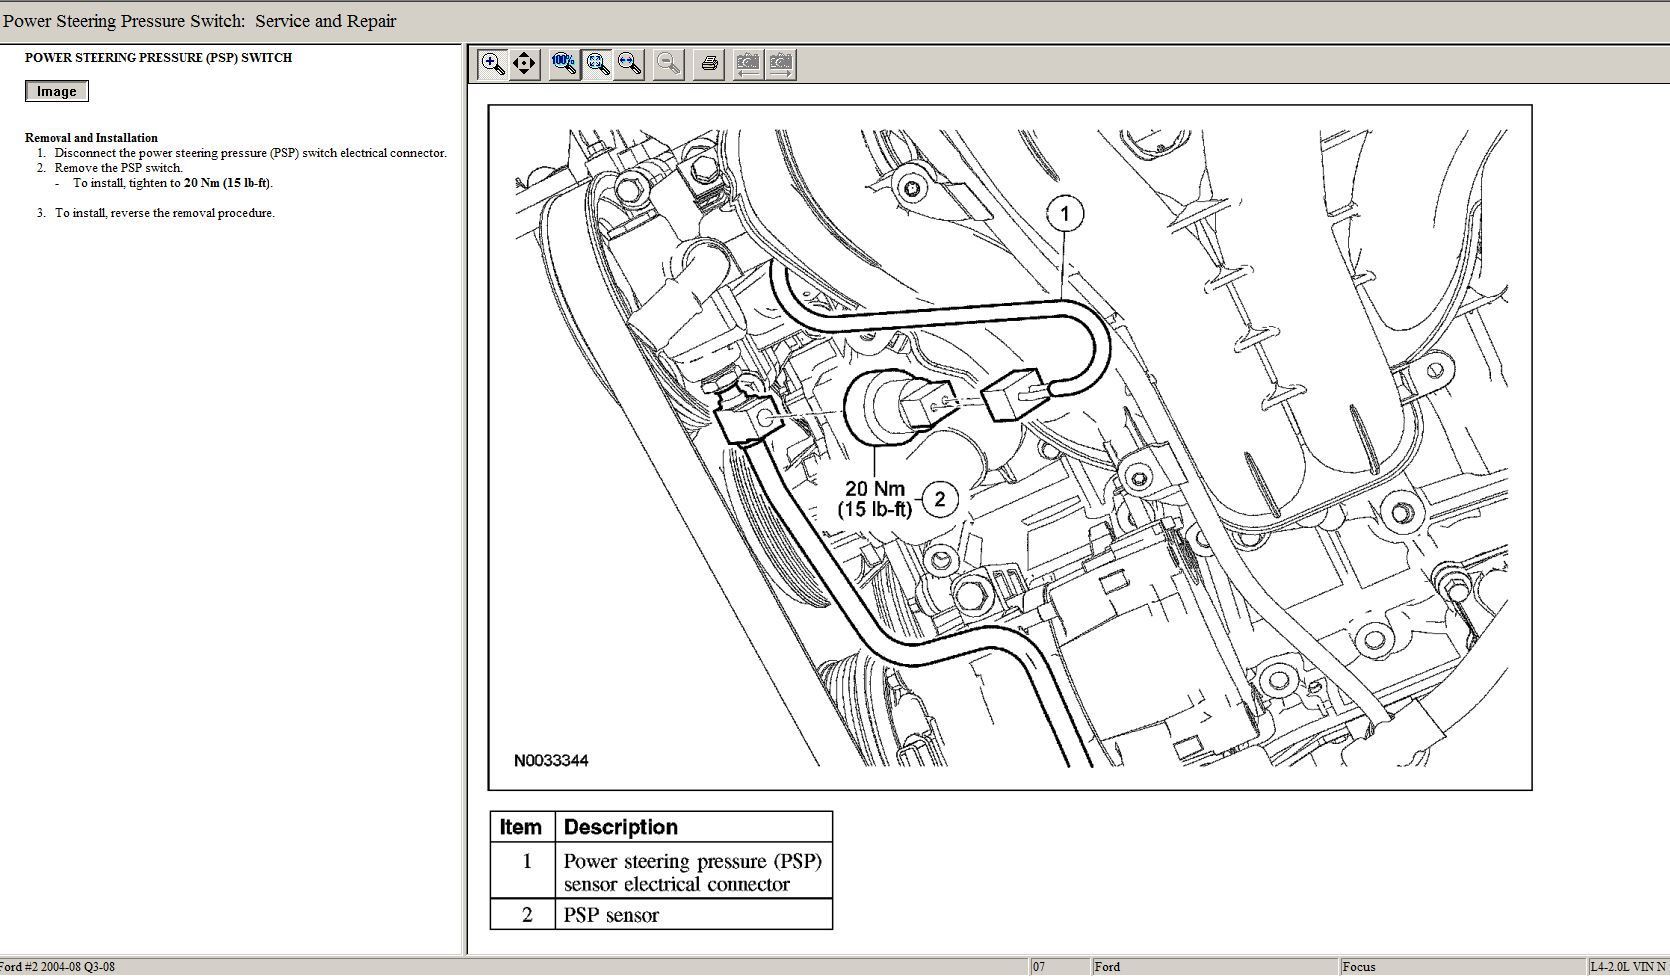Fit image to width
The height and width of the screenshot is (976, 1670).
coord(629,65)
